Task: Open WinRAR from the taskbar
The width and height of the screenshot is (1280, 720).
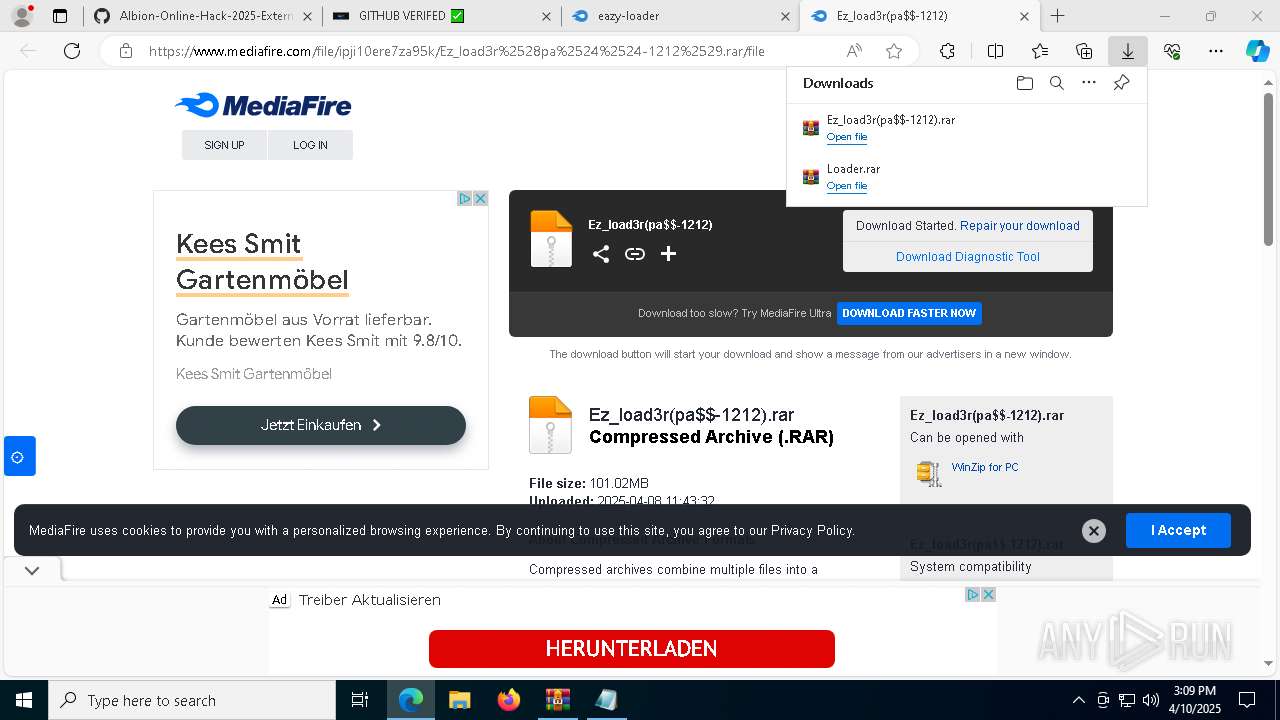Action: (558, 700)
